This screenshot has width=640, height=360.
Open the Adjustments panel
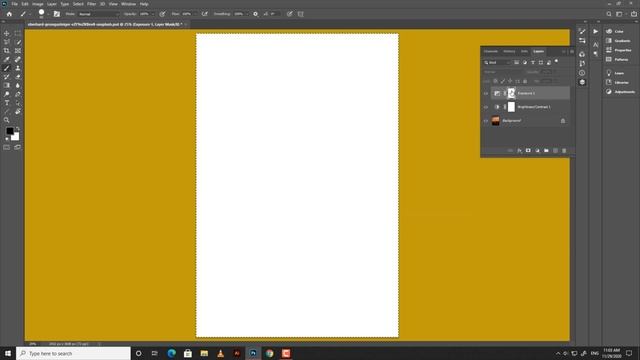point(620,92)
